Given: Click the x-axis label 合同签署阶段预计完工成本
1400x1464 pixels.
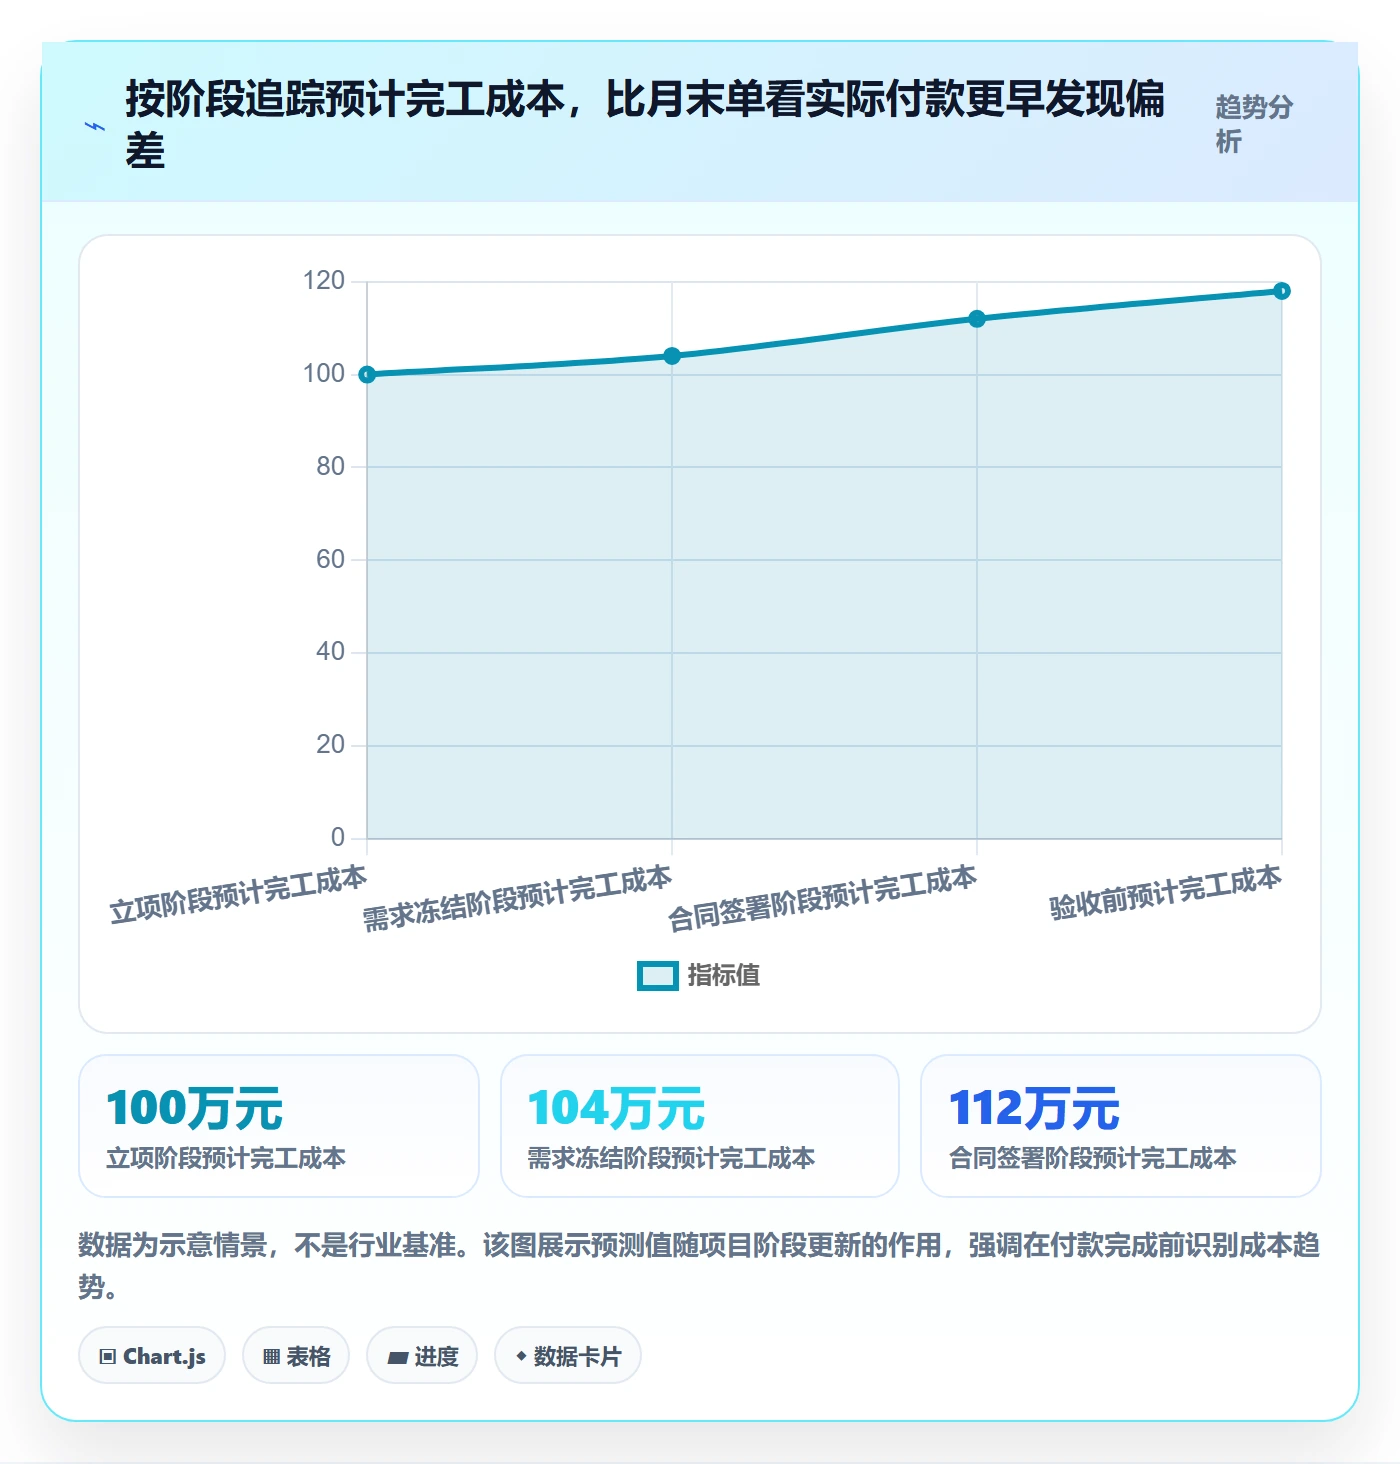Looking at the screenshot, I should (x=822, y=898).
